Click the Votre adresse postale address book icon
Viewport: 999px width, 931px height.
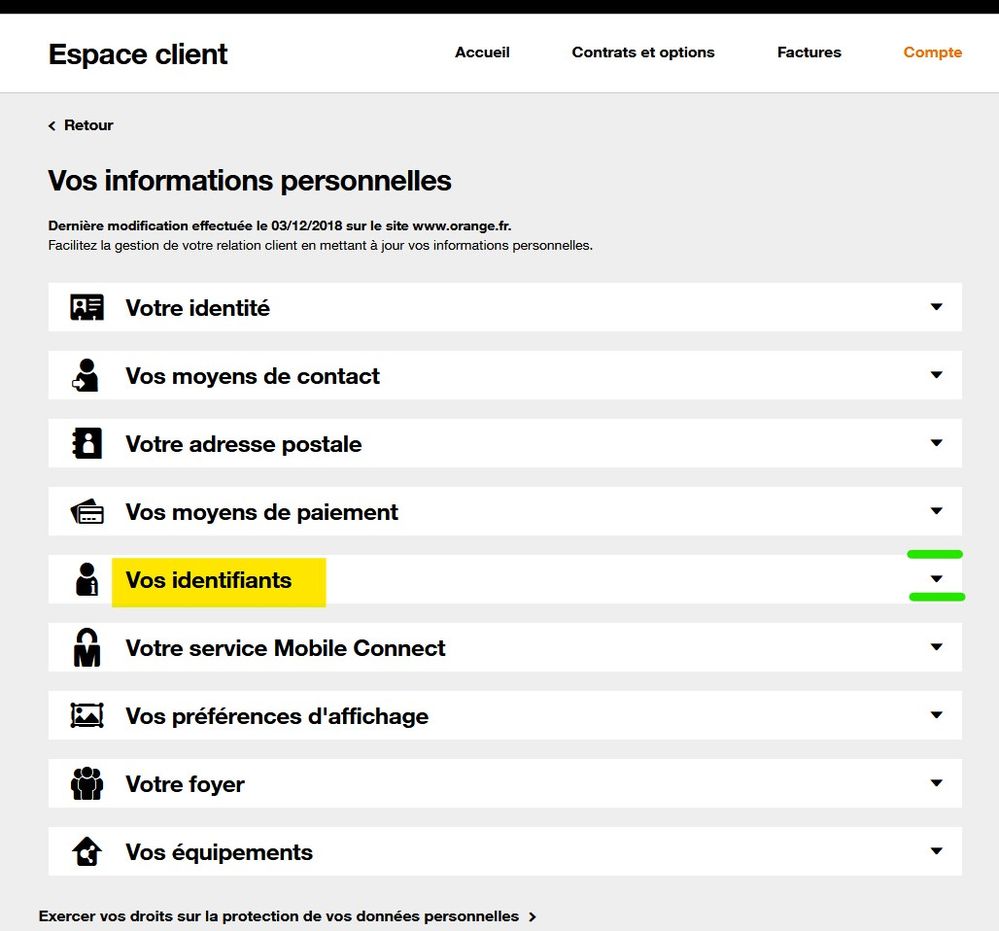86,443
